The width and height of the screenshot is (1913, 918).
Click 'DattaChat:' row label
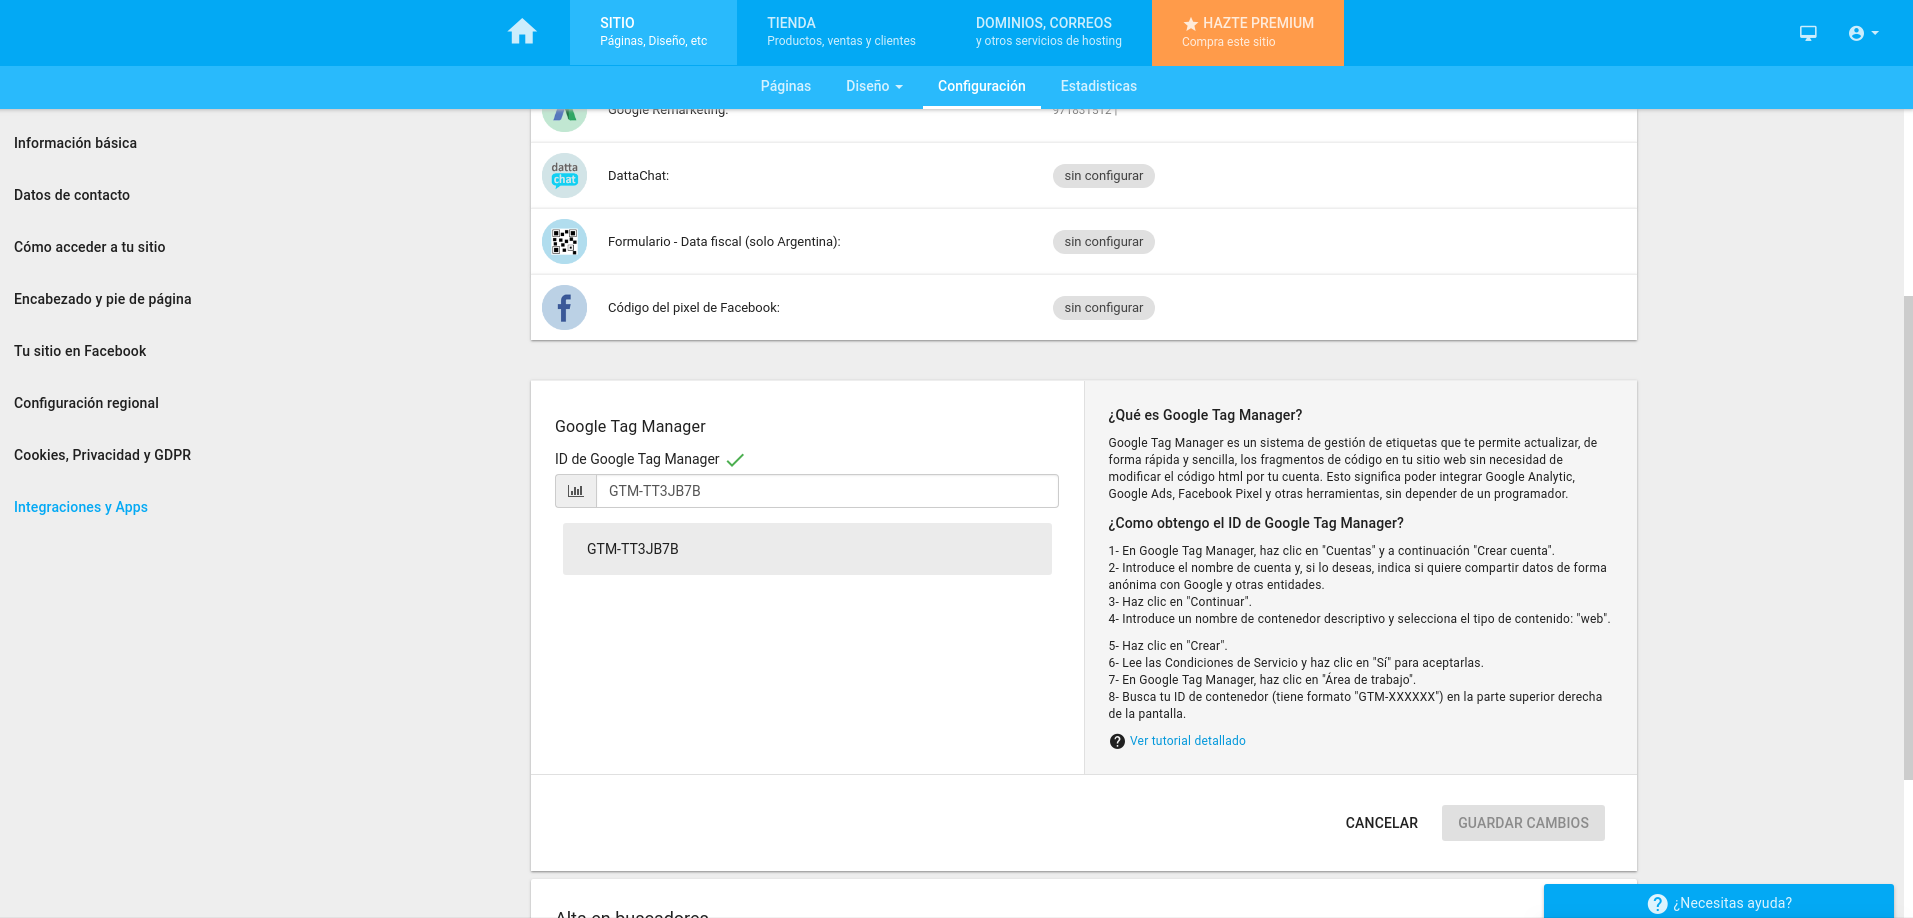coord(638,176)
